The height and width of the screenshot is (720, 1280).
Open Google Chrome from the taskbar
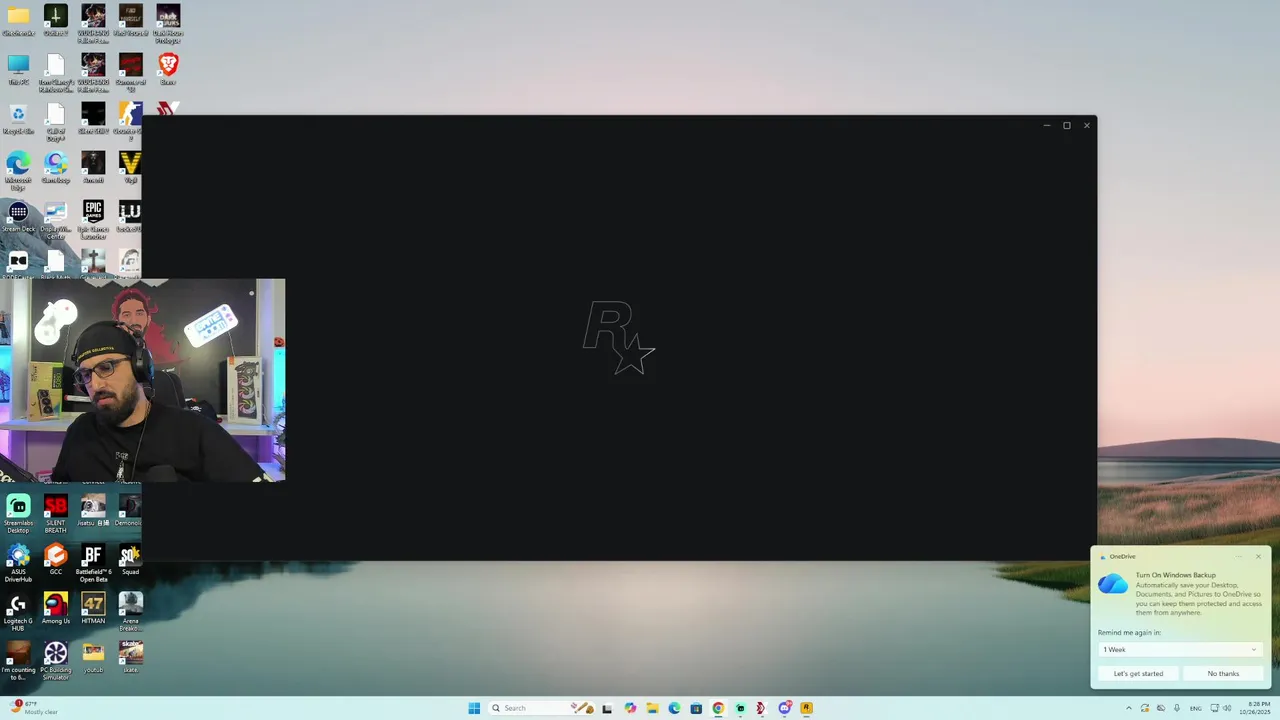coord(718,708)
